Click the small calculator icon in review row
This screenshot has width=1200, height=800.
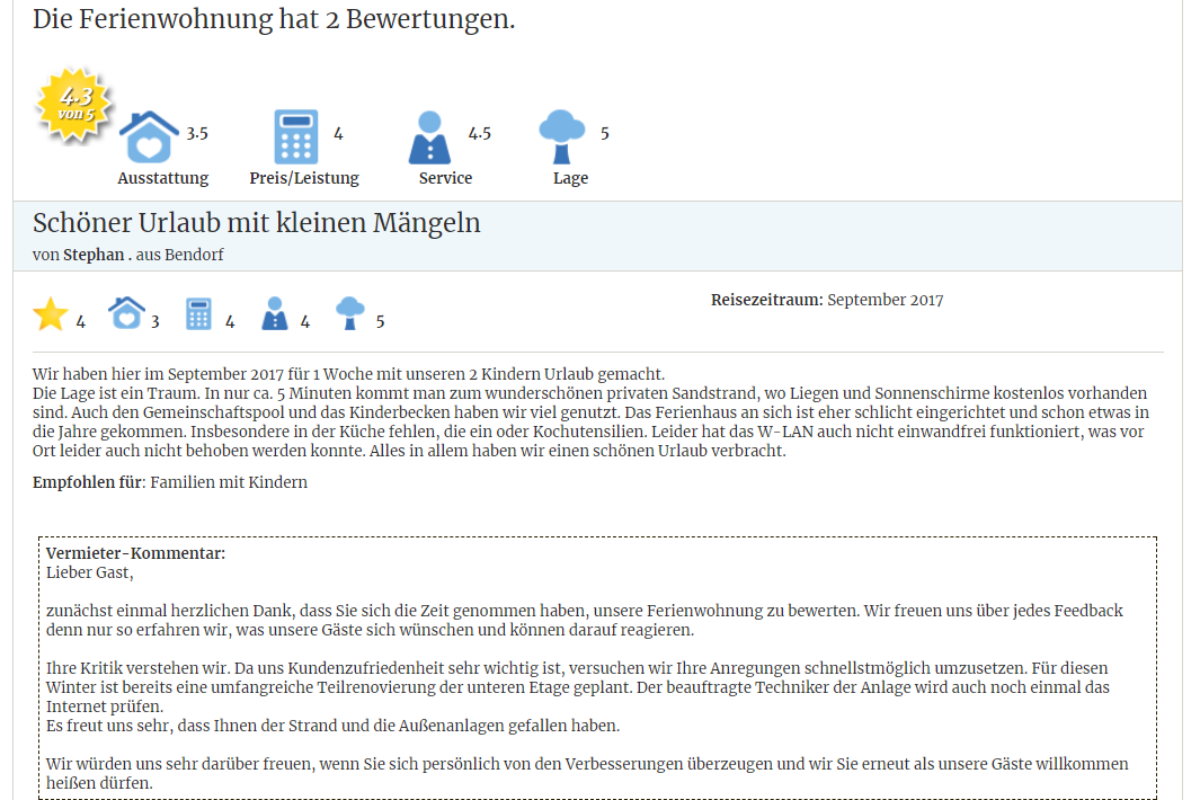click(199, 314)
